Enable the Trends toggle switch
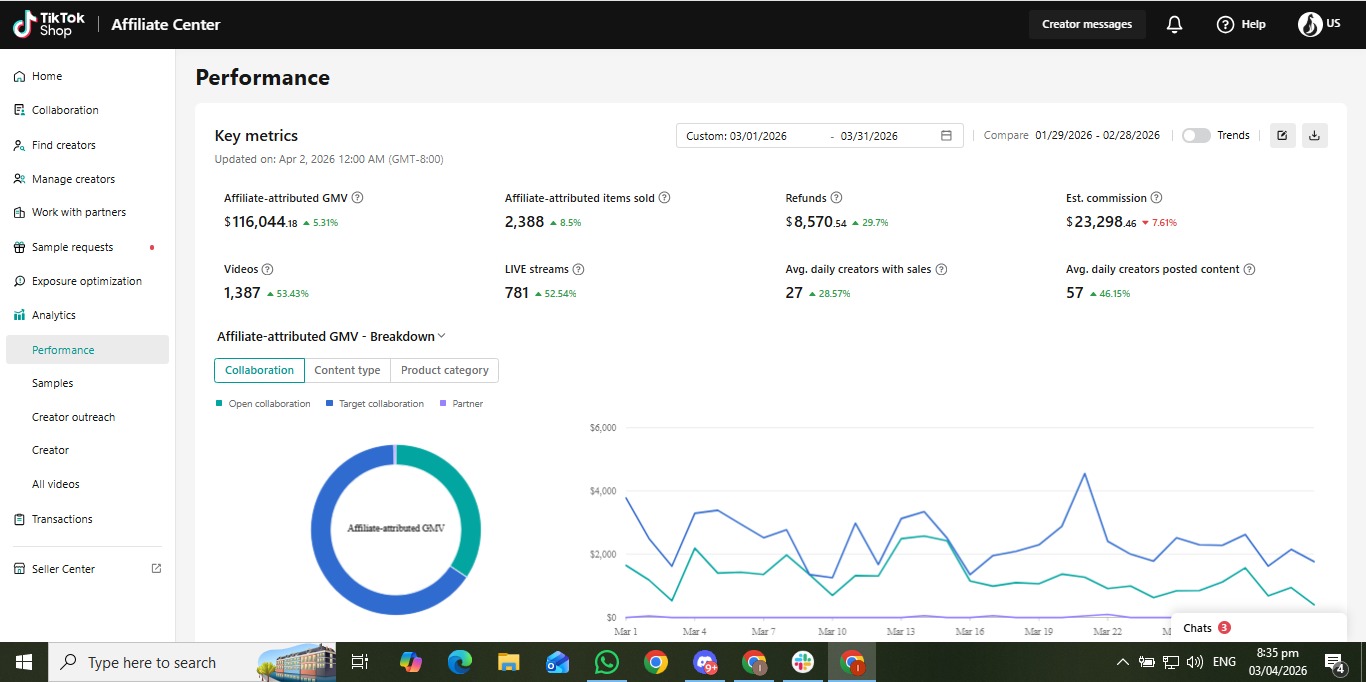 [1196, 135]
